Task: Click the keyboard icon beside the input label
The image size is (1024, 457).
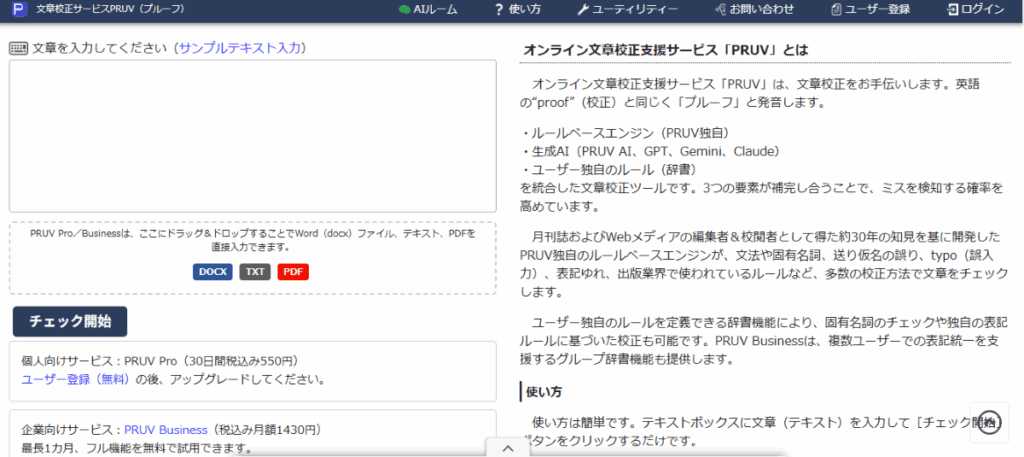Action: 18,48
